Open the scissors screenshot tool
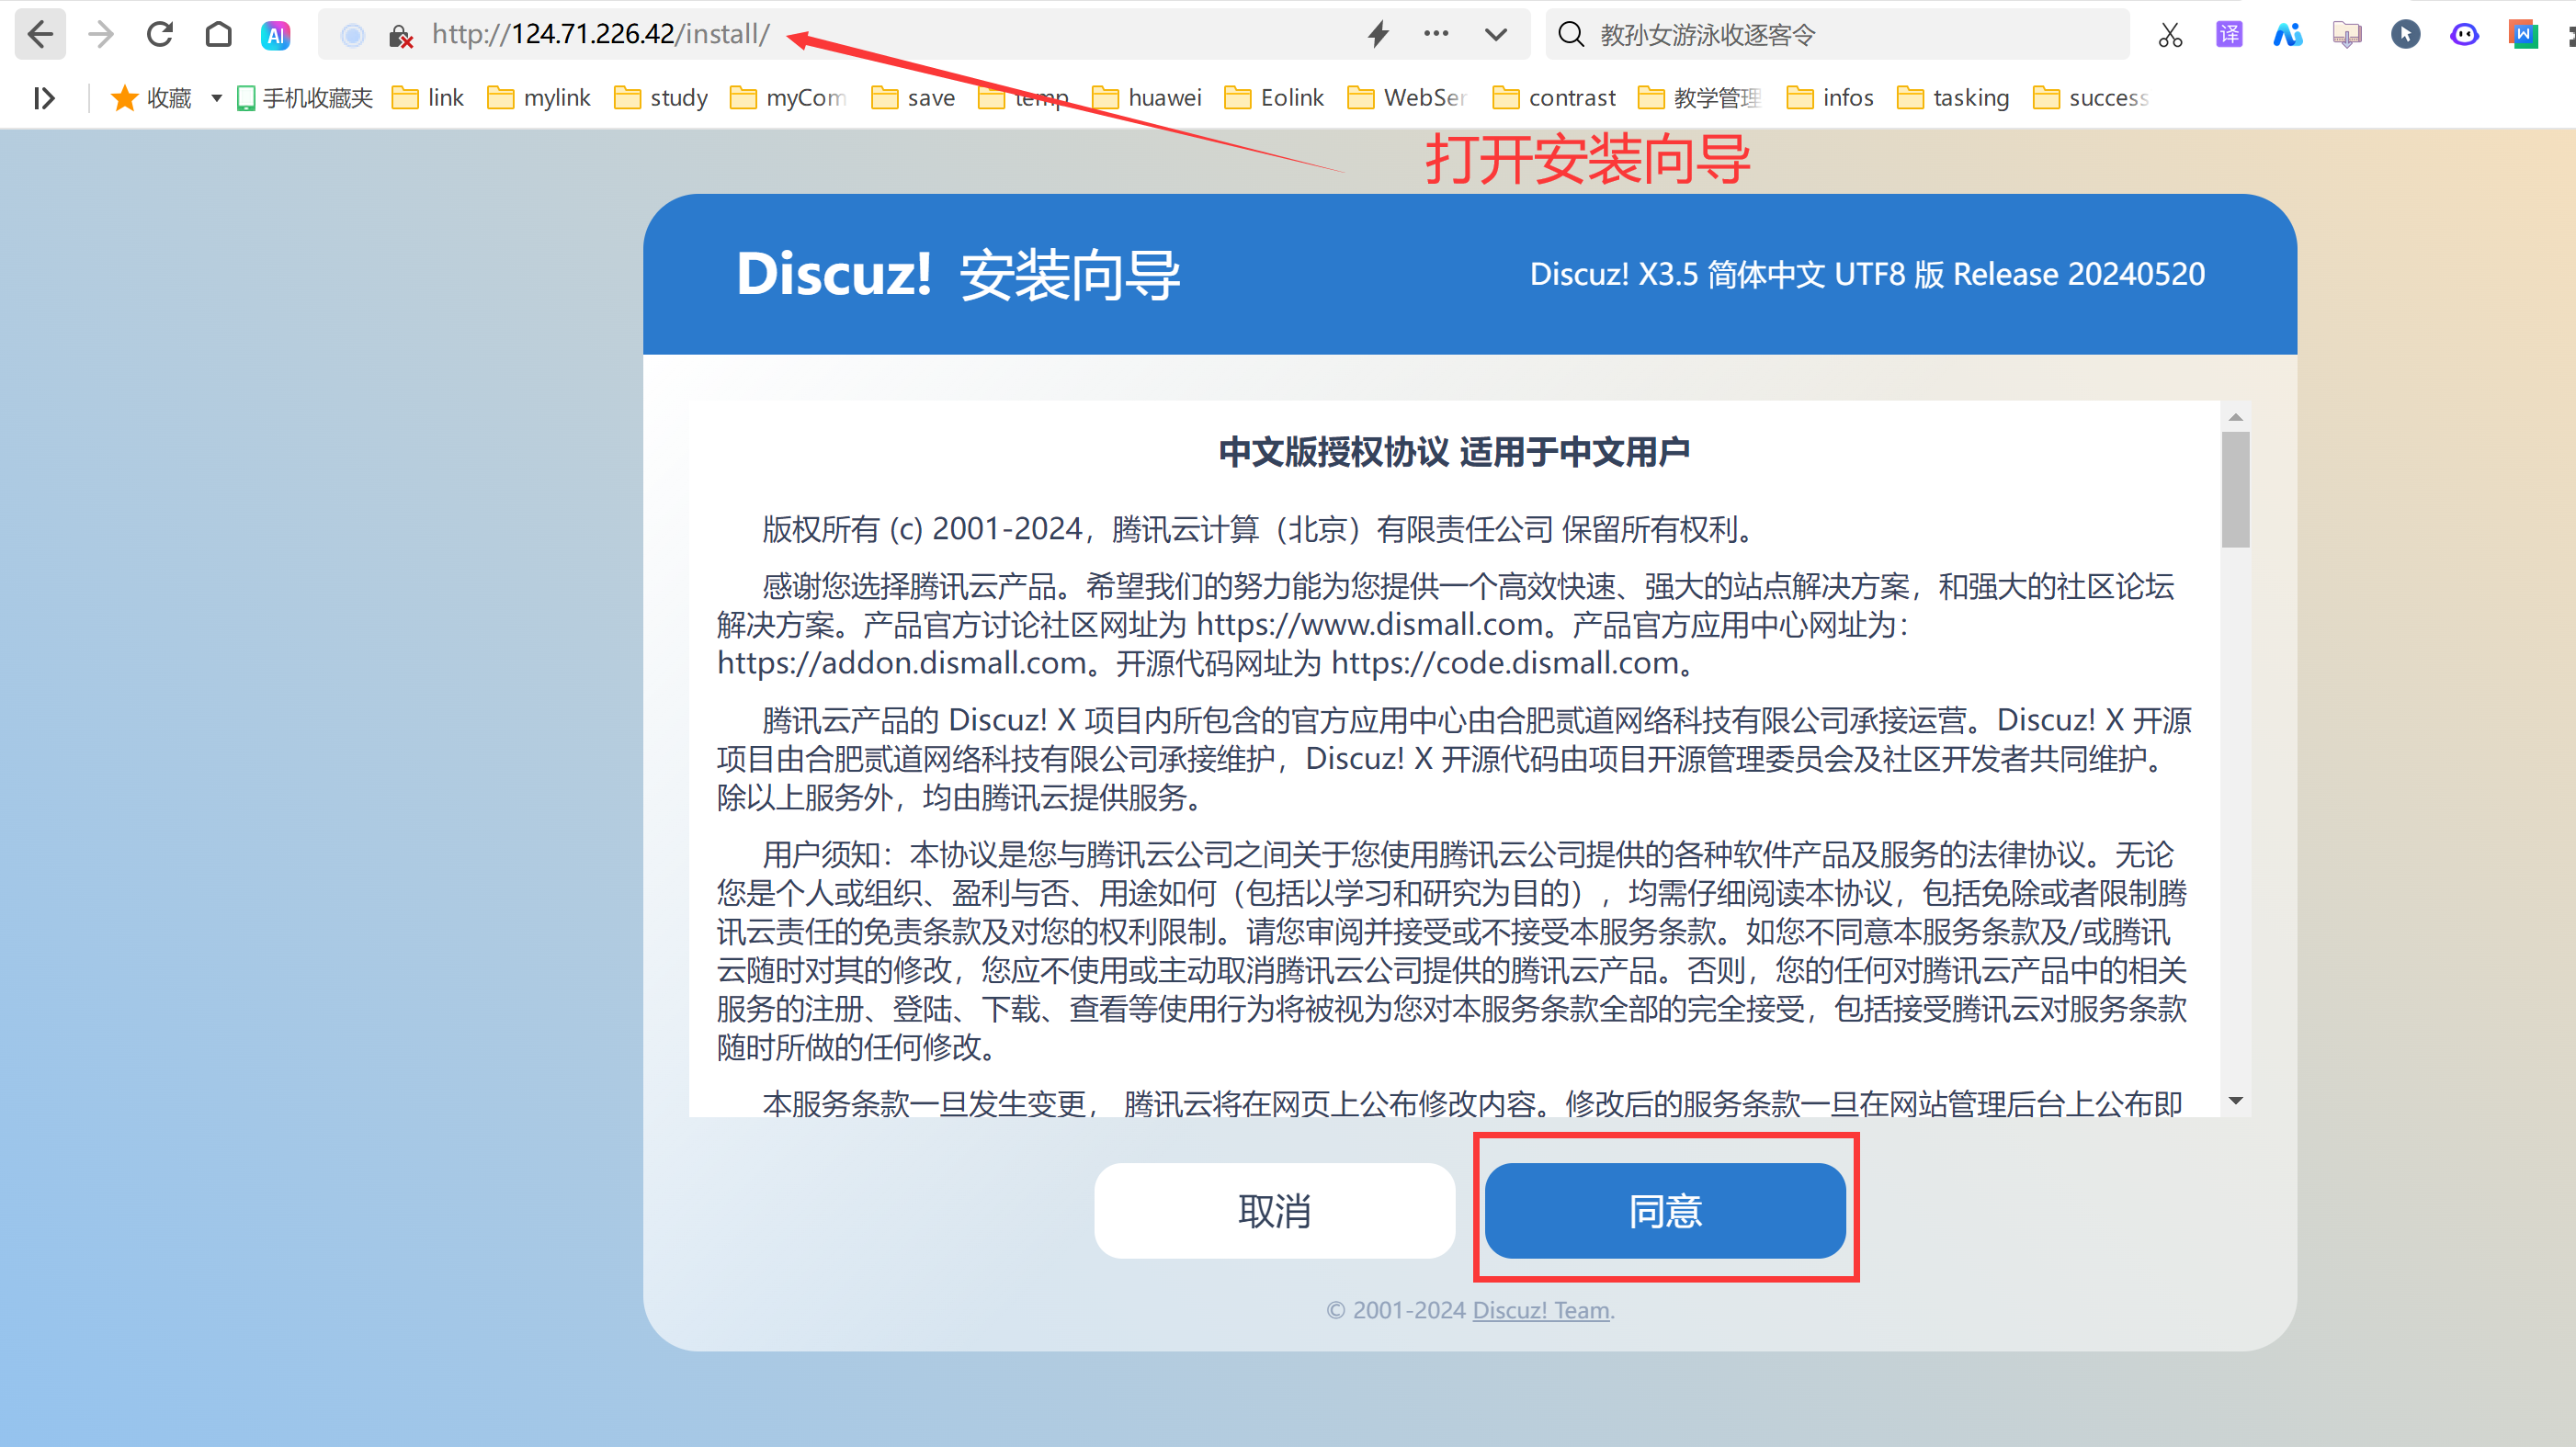Screen dimensions: 2576x1447 click(2170, 35)
